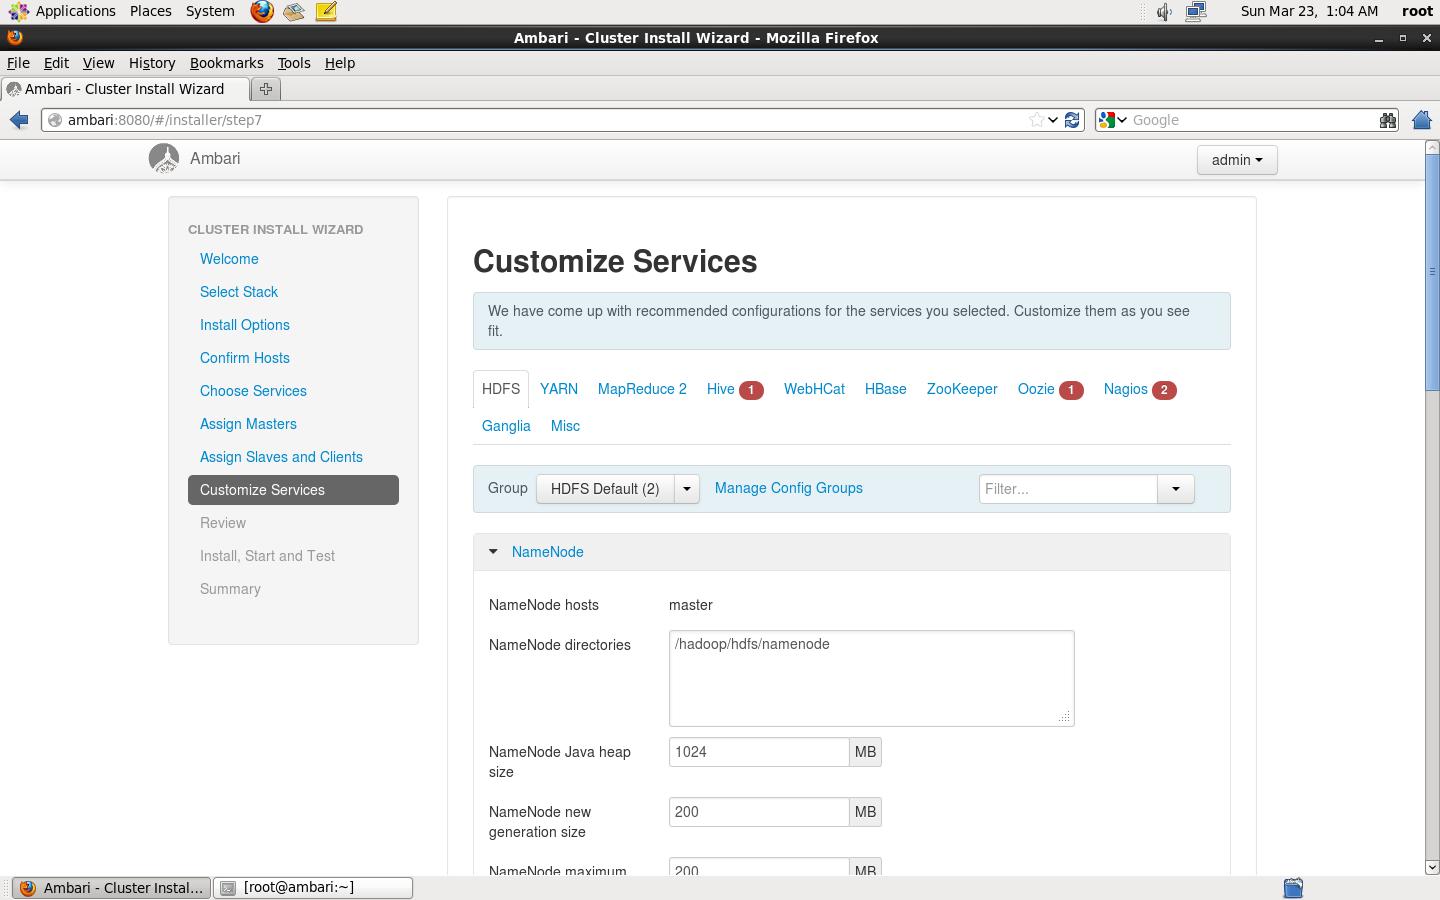Open the admin account dropdown menu
Viewport: 1440px width, 900px height.
coord(1237,160)
